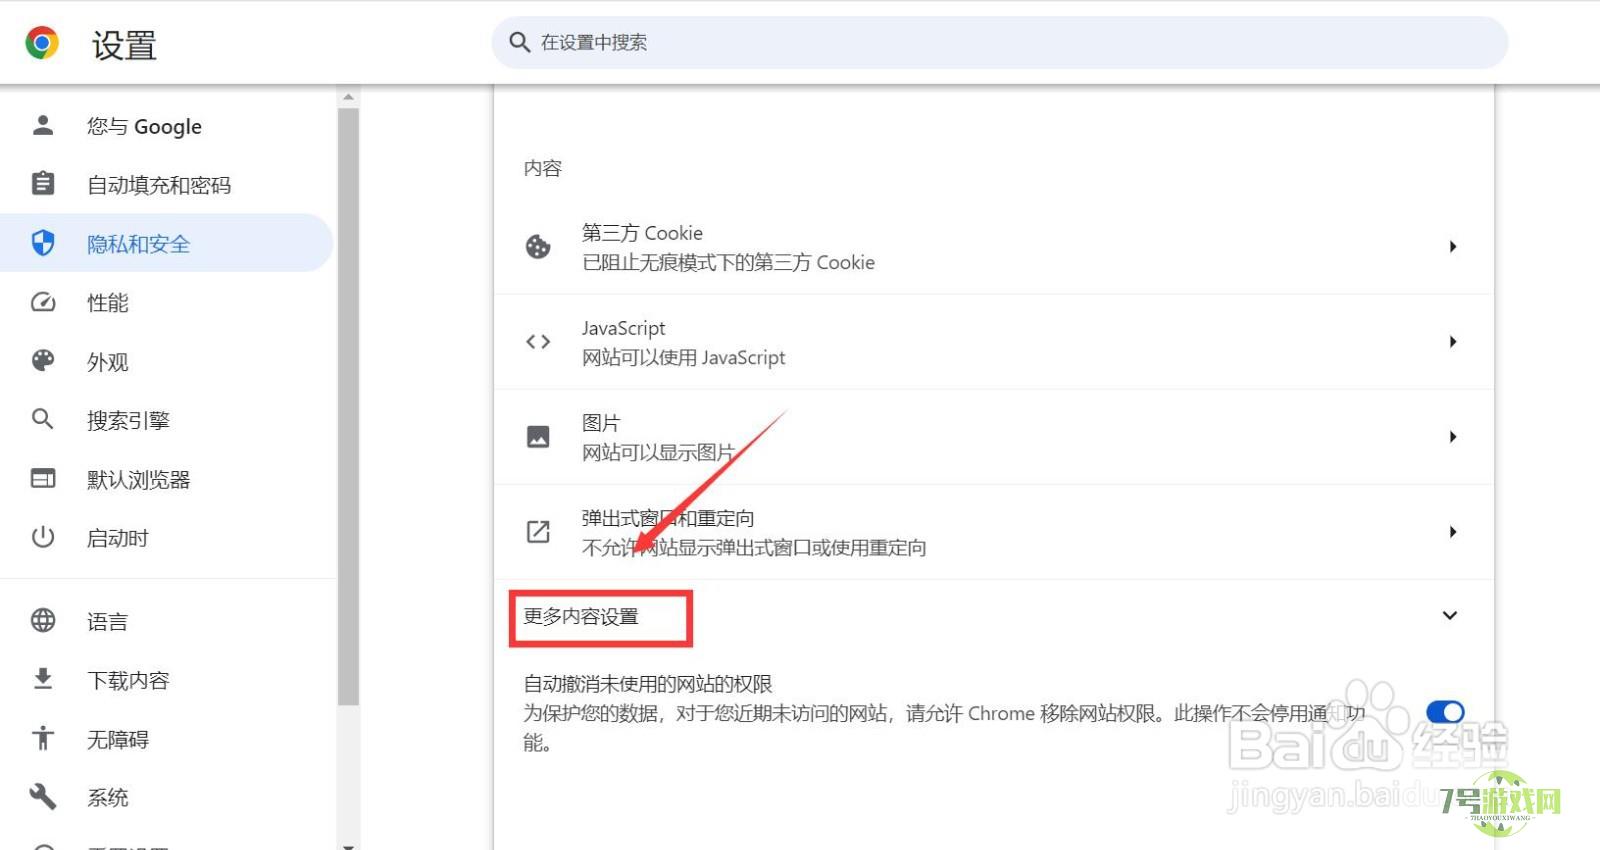
Task: Open 默认浏览器 settings section
Action: pos(166,479)
